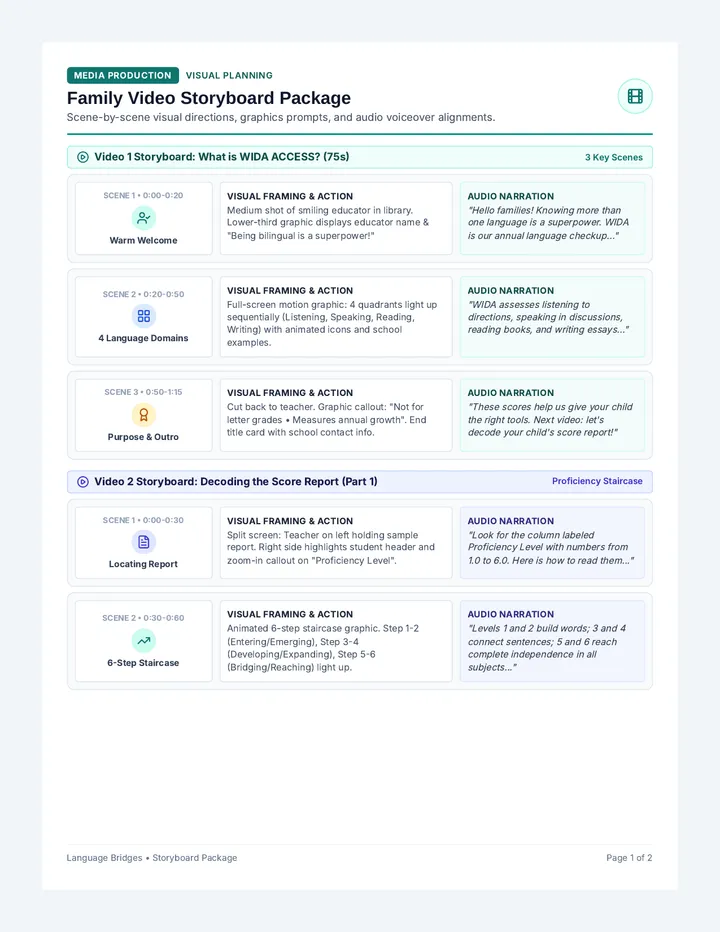Click the 3 Key Scenes tag
The height and width of the screenshot is (932, 720).
point(614,158)
